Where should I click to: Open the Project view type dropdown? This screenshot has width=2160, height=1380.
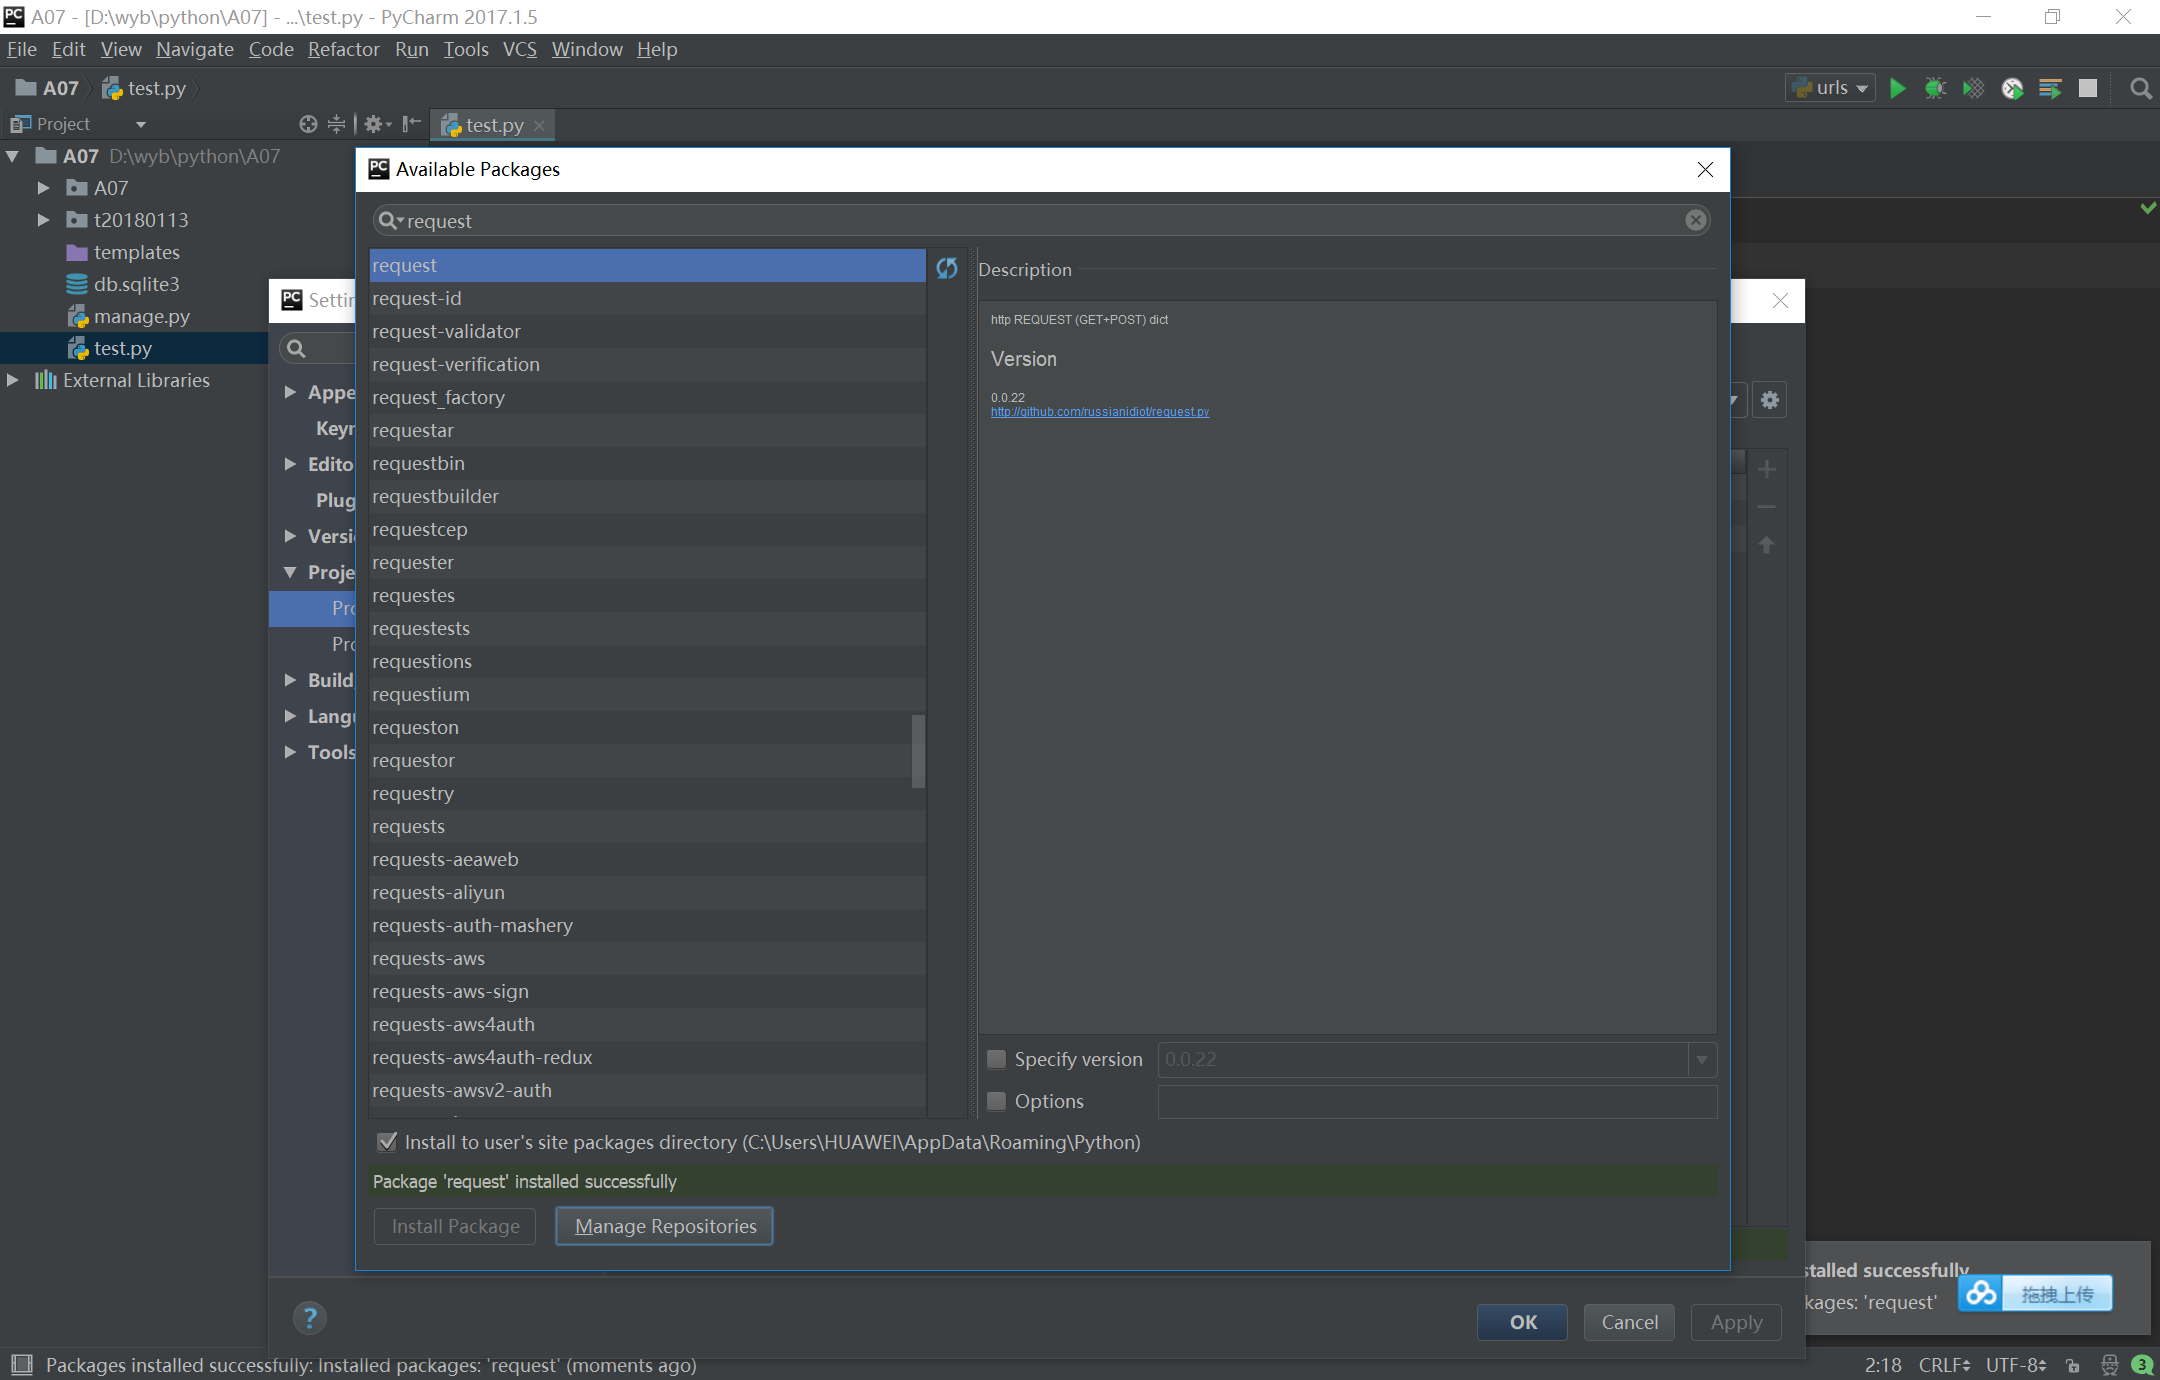[x=141, y=124]
